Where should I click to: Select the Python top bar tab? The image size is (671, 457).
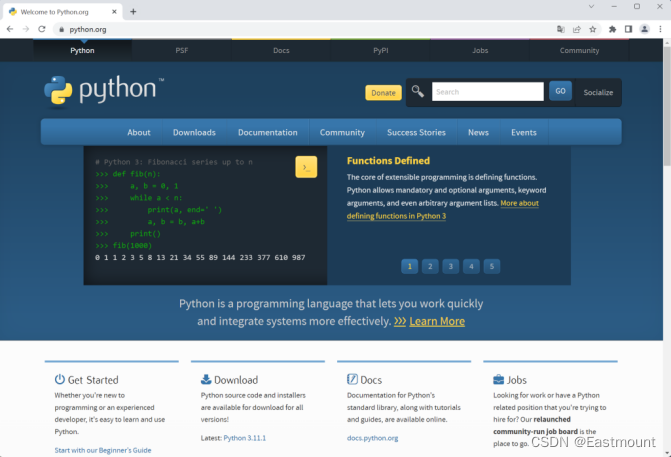(x=83, y=50)
